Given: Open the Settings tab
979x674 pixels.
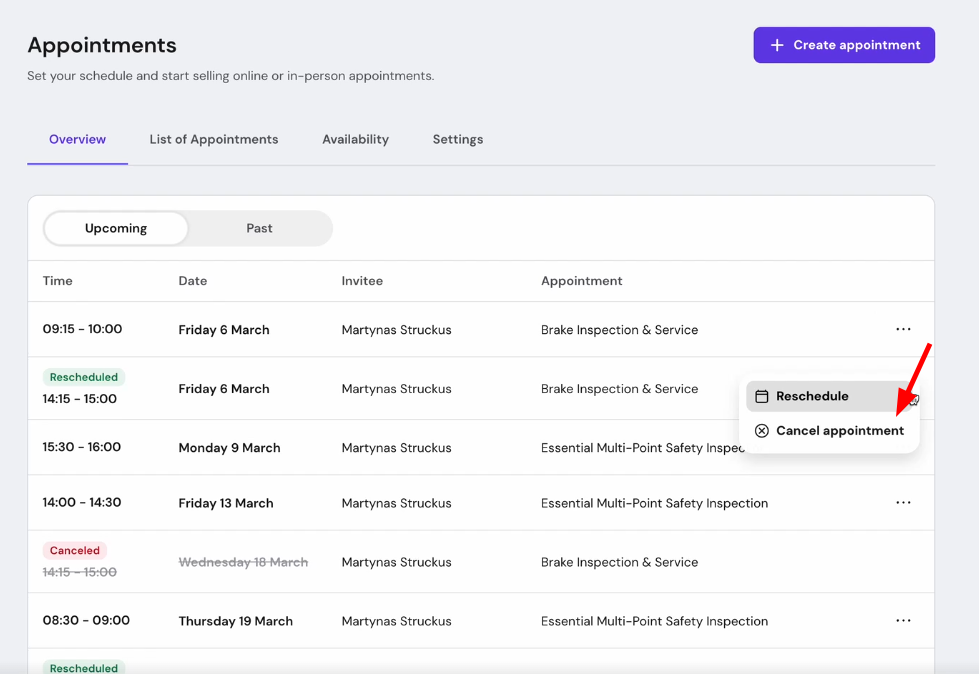Looking at the screenshot, I should 458,139.
